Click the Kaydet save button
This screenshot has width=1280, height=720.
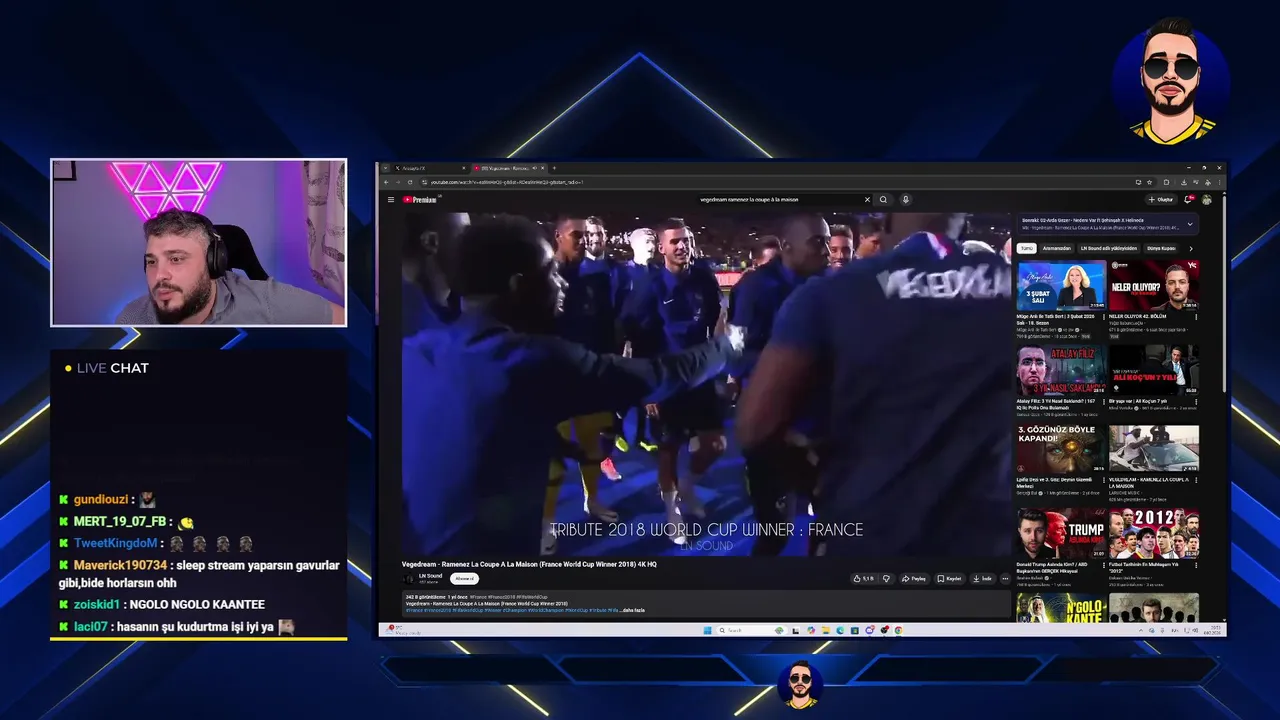click(x=950, y=578)
